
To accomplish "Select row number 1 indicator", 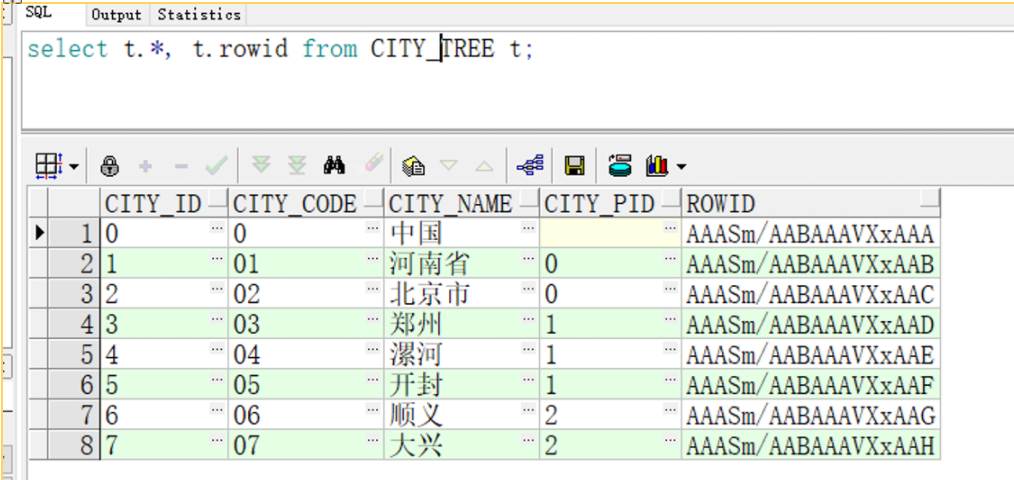I will 74,233.
